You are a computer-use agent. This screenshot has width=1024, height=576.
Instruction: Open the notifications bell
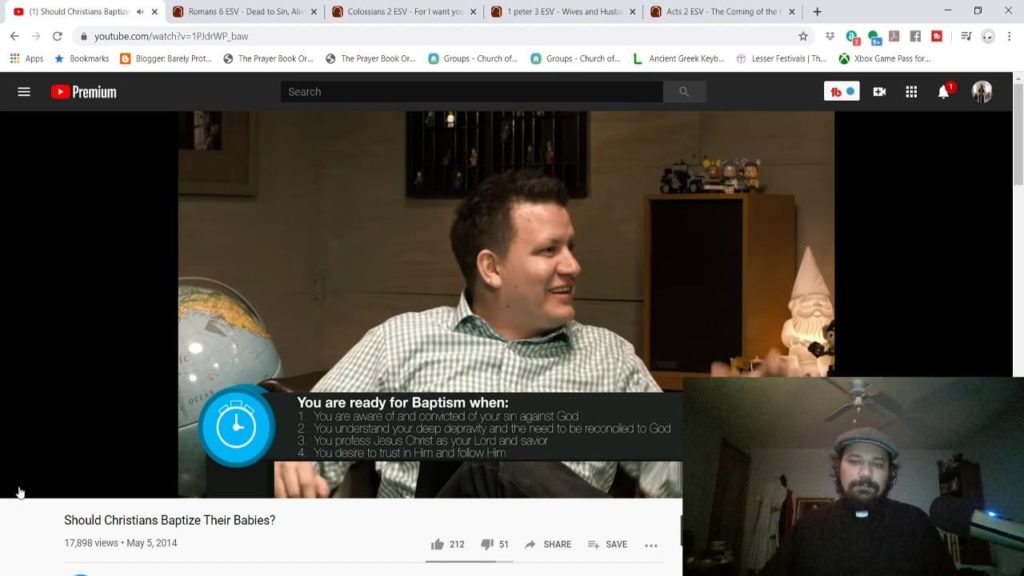[x=943, y=92]
